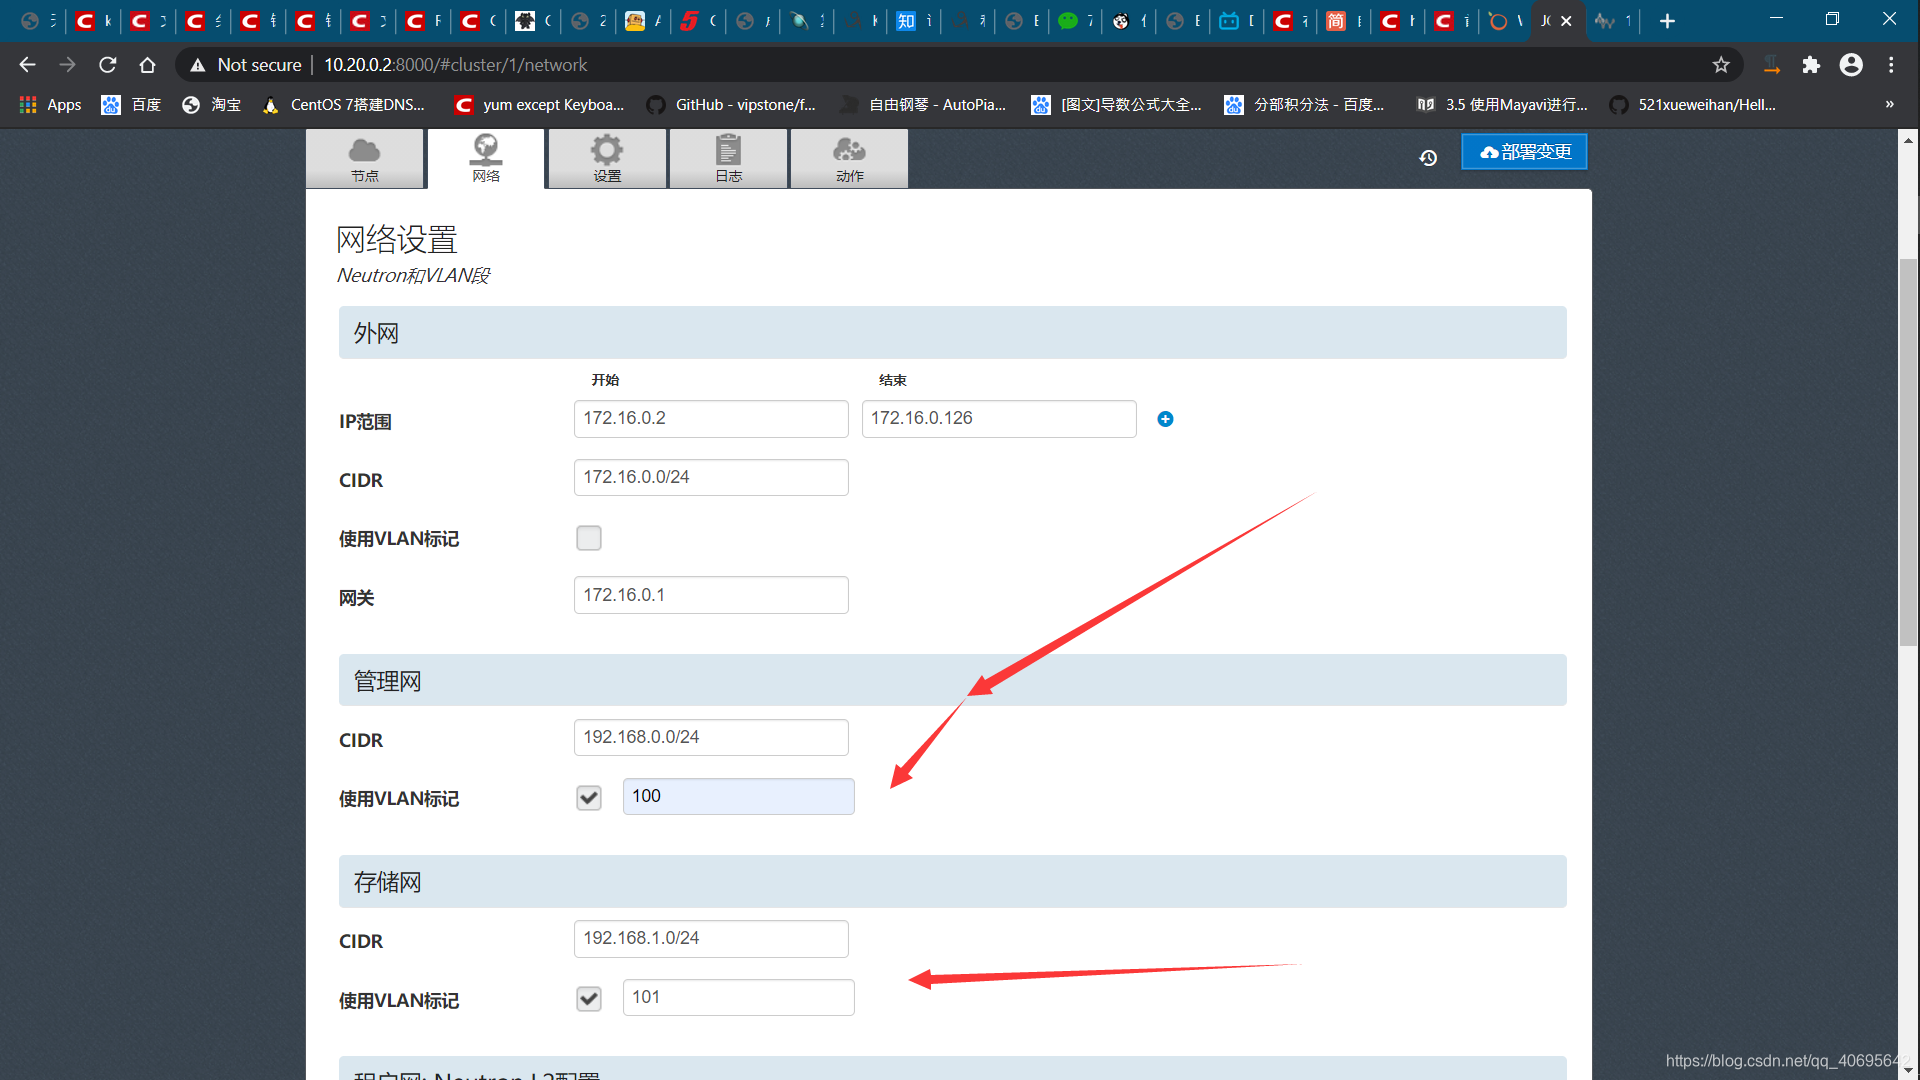Screen dimensions: 1920x1080
Task: Close the active browser tab
Action: (x=1566, y=21)
